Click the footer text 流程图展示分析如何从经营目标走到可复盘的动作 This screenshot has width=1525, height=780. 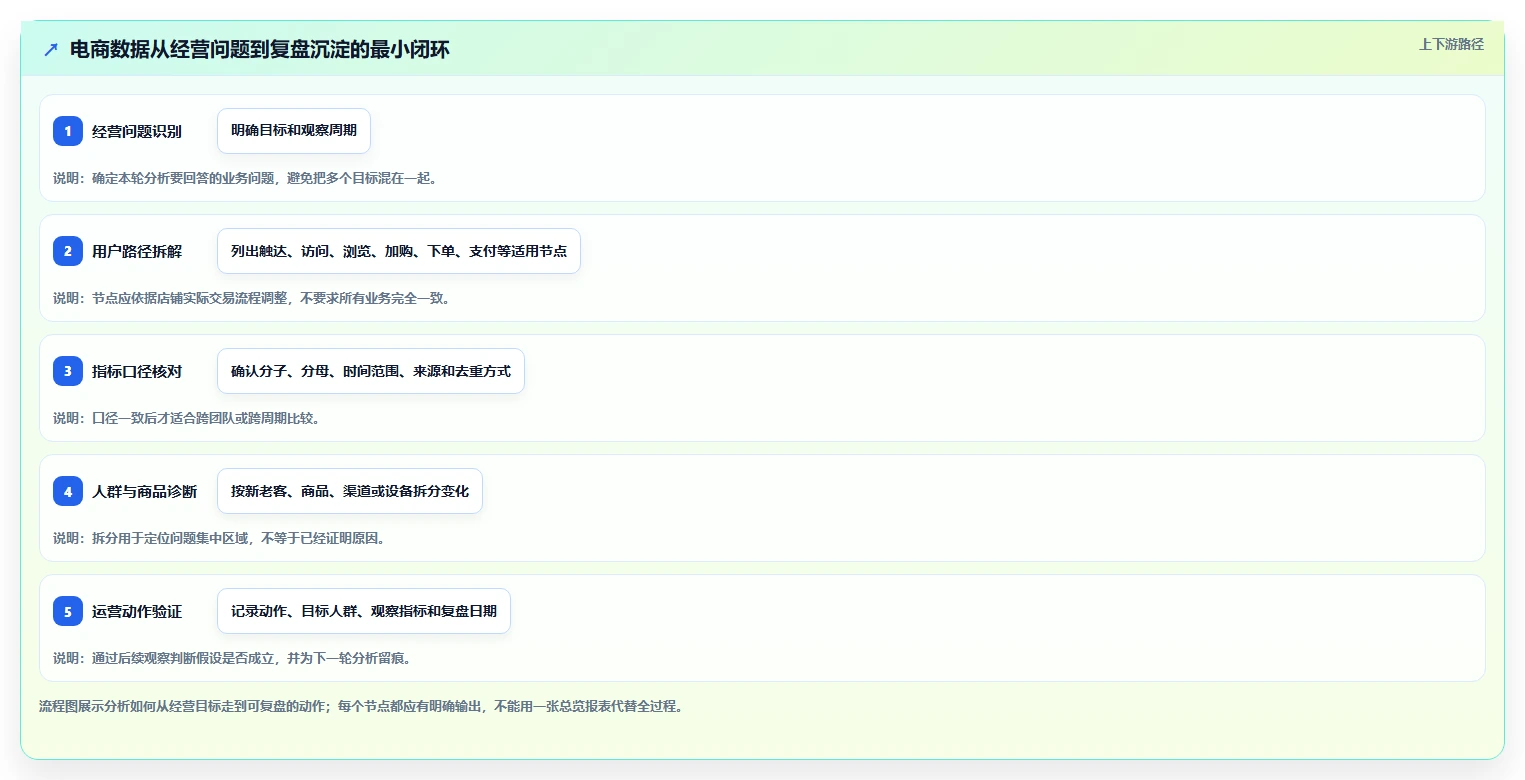[361, 706]
